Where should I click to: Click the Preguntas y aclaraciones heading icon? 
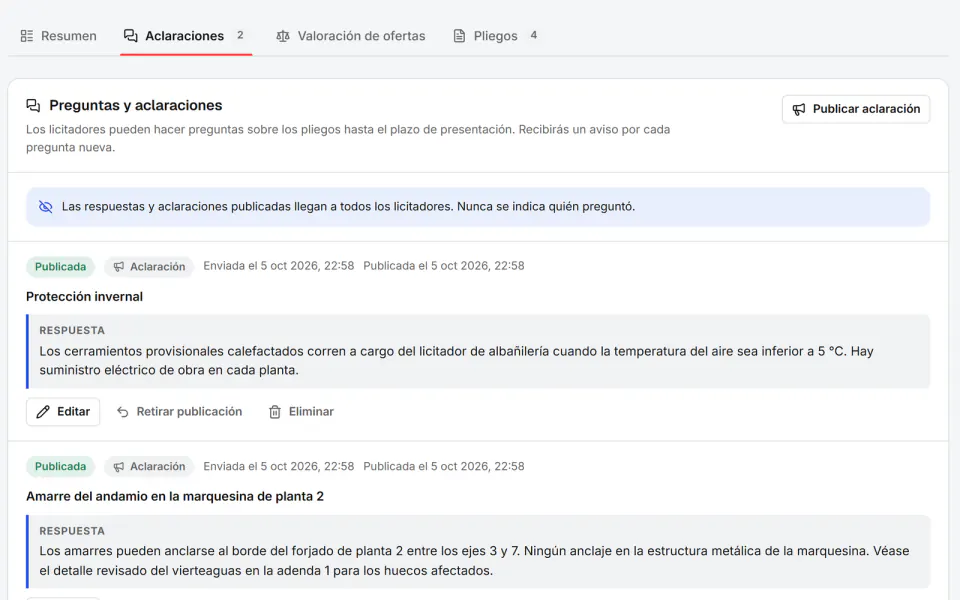pyautogui.click(x=33, y=105)
